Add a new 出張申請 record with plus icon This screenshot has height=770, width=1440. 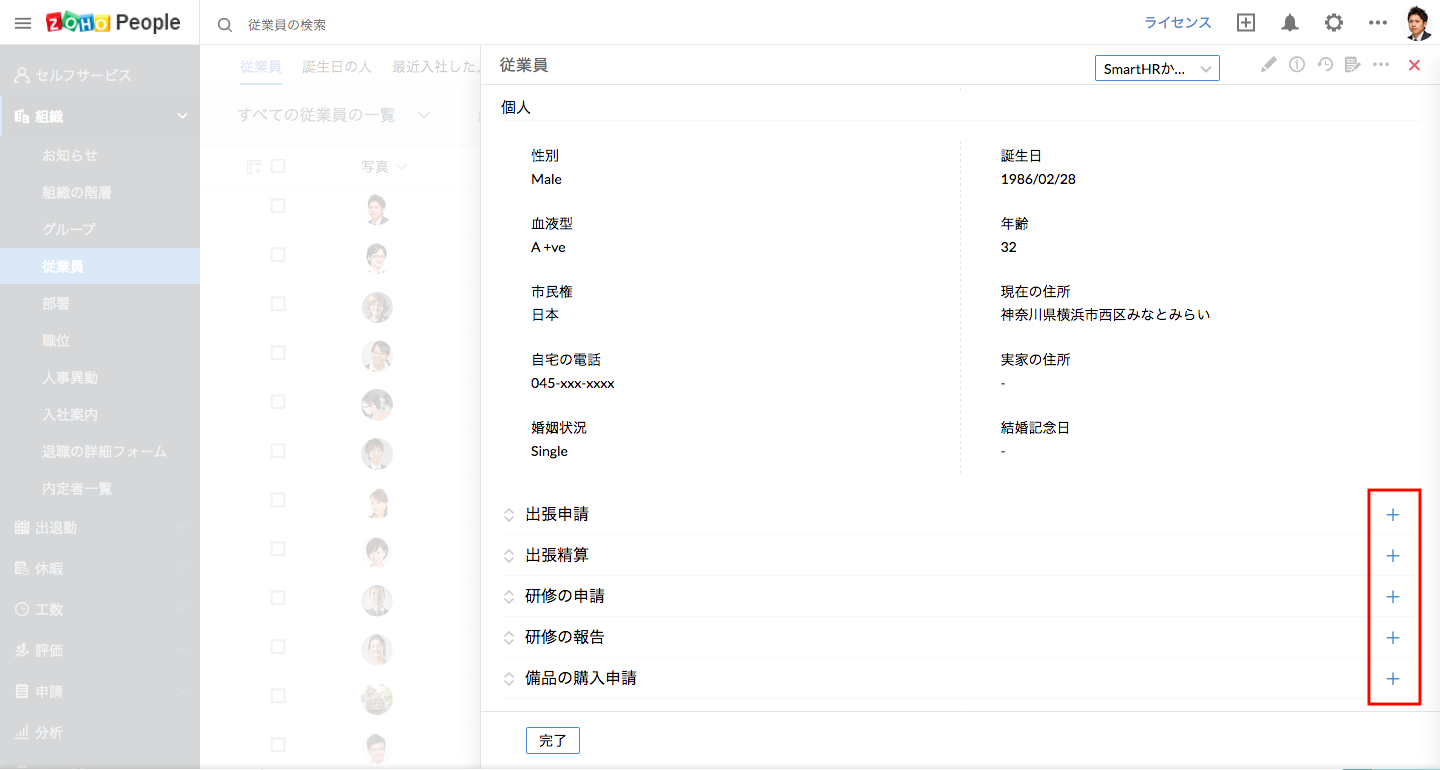pyautogui.click(x=1393, y=515)
